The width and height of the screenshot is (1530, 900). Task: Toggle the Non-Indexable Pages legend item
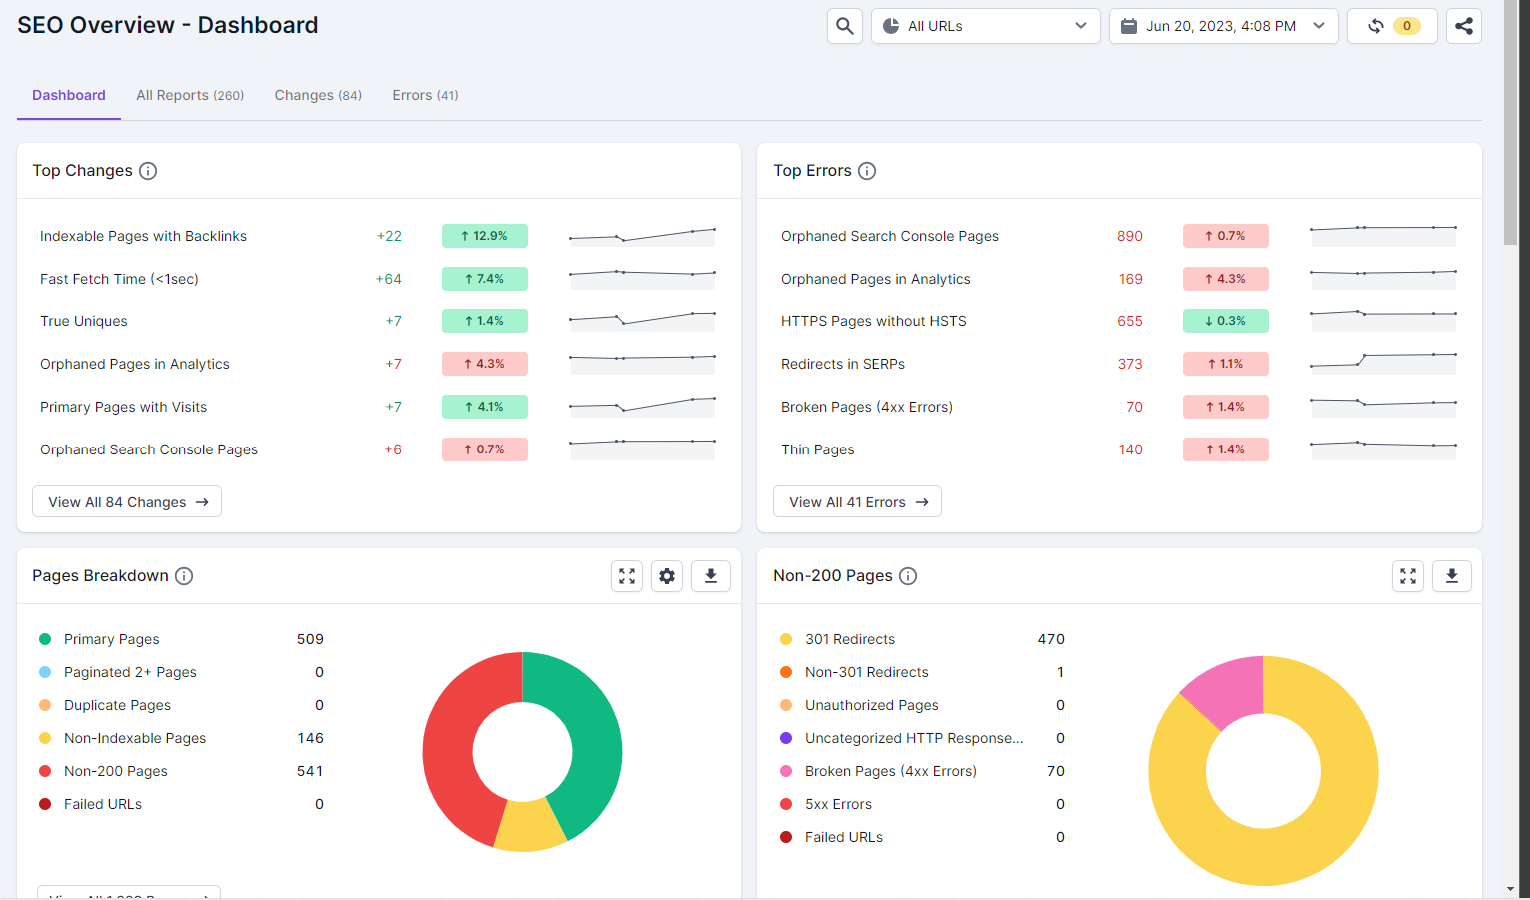(x=122, y=738)
